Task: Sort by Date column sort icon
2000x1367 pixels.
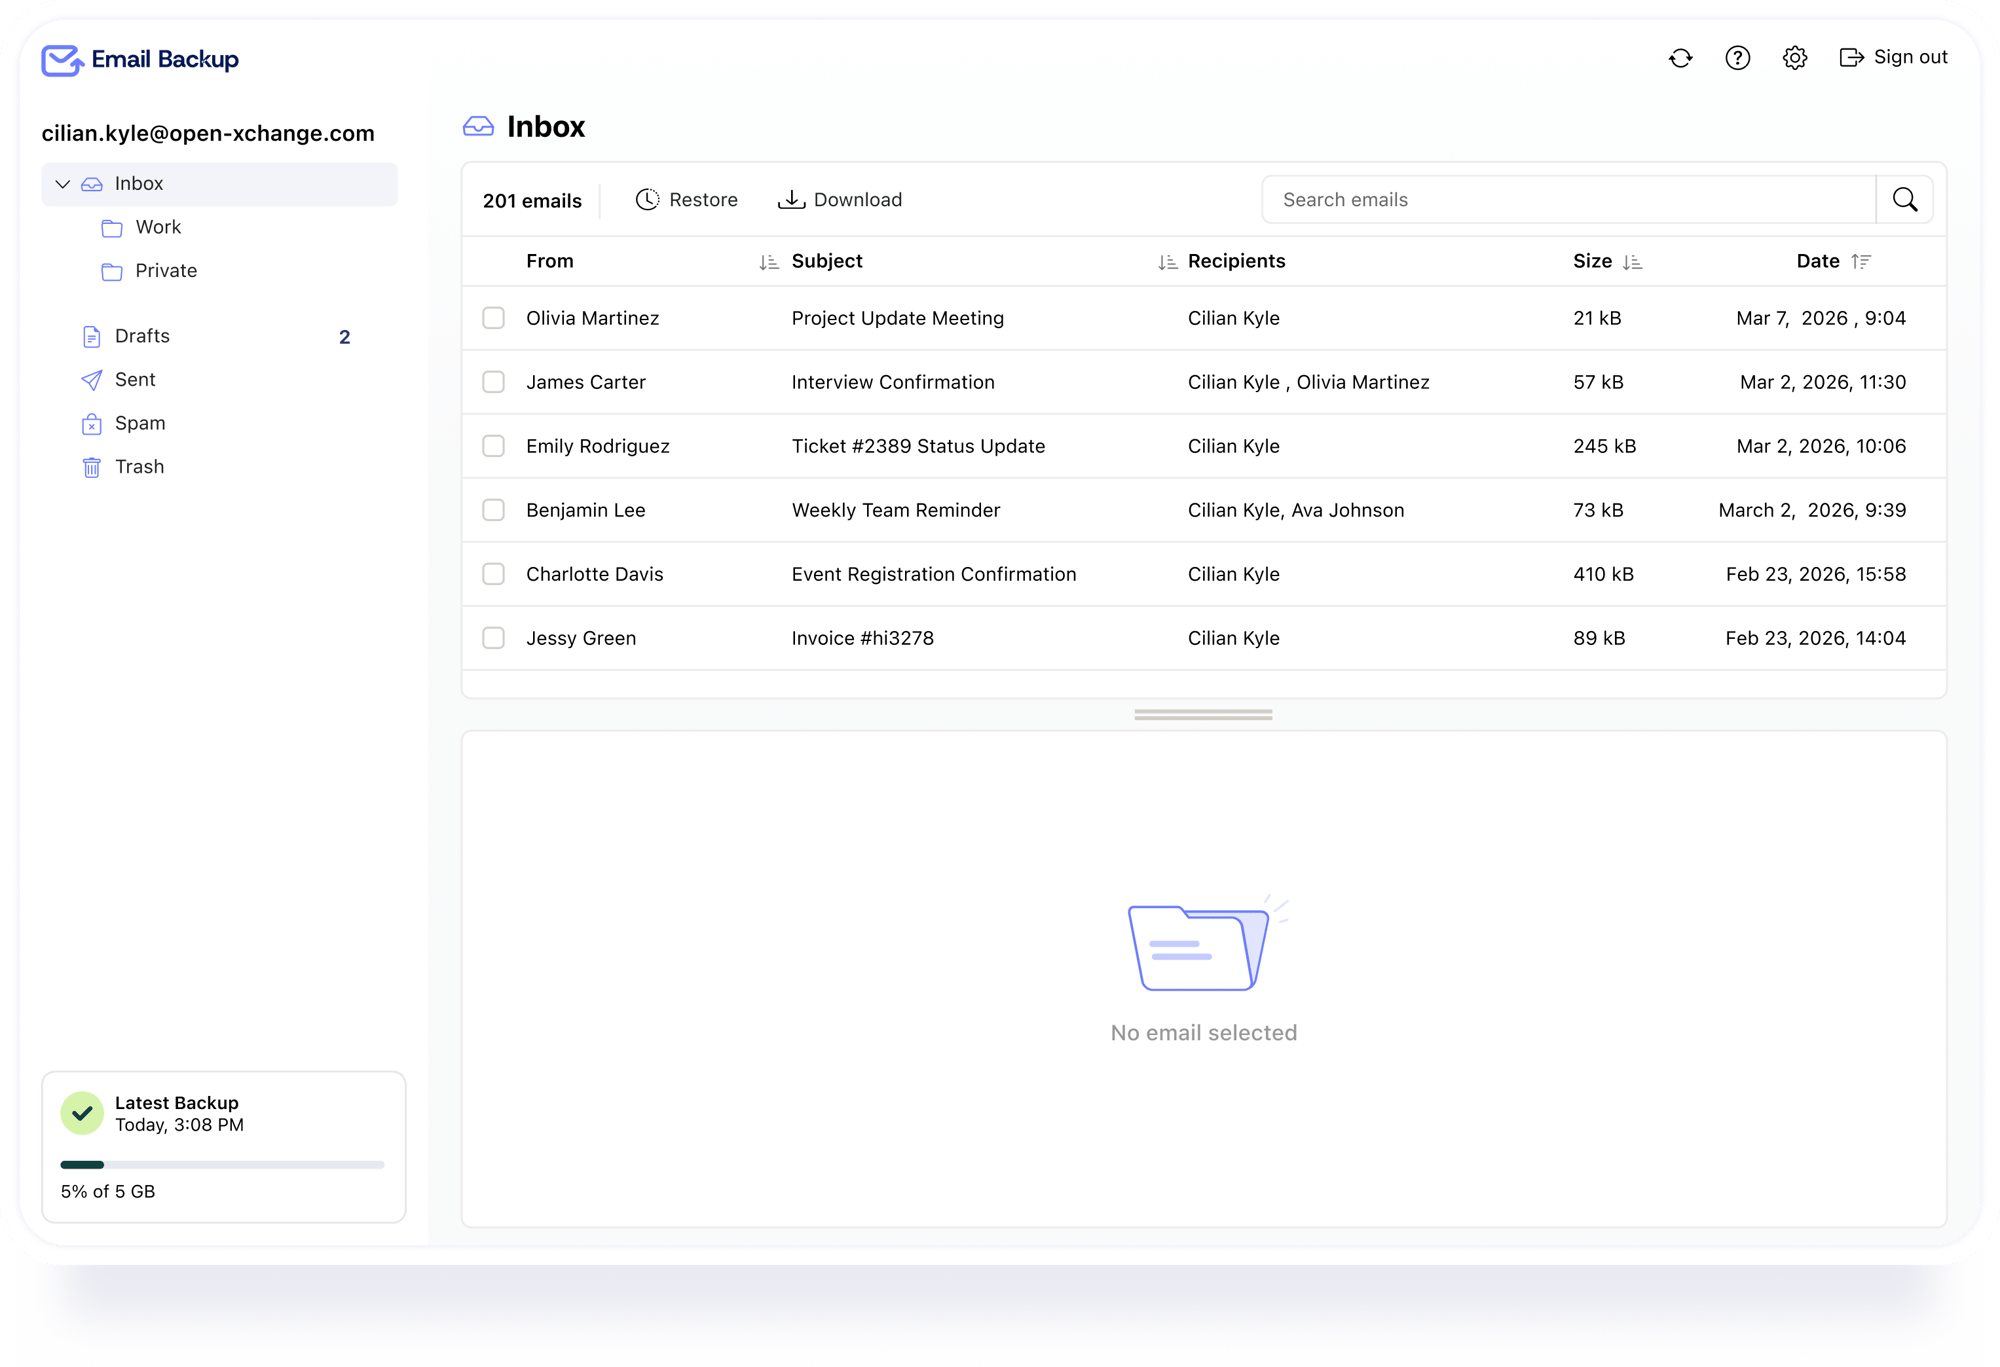Action: tap(1860, 261)
